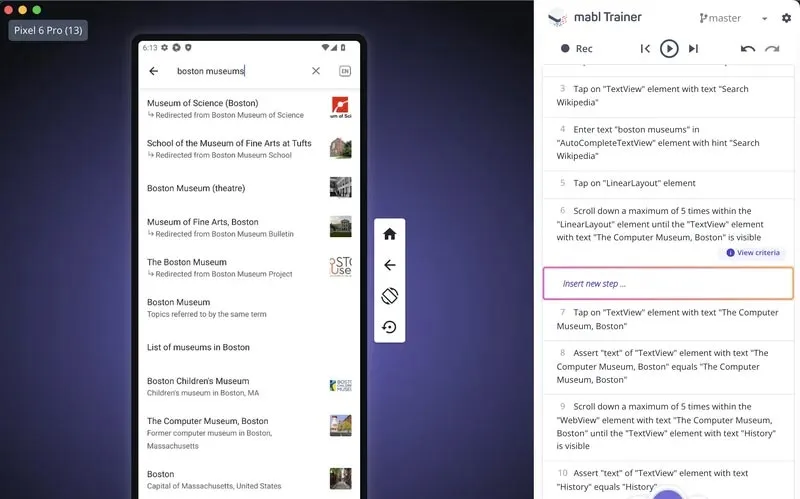Rotate the device screen
This screenshot has width=800, height=499.
[390, 296]
